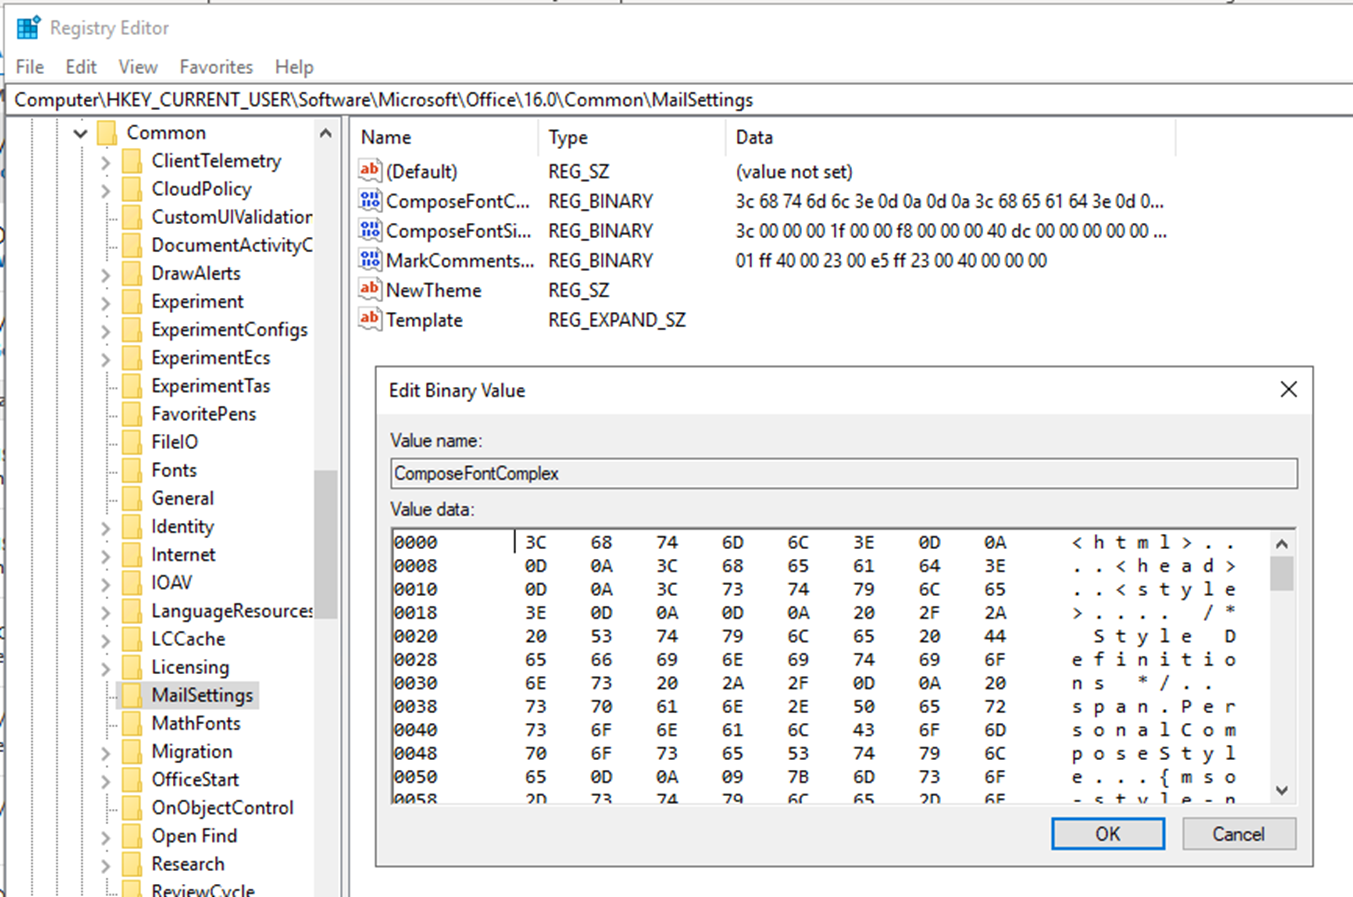
Task: Click the hex offset 0020 row label
Action: point(415,636)
